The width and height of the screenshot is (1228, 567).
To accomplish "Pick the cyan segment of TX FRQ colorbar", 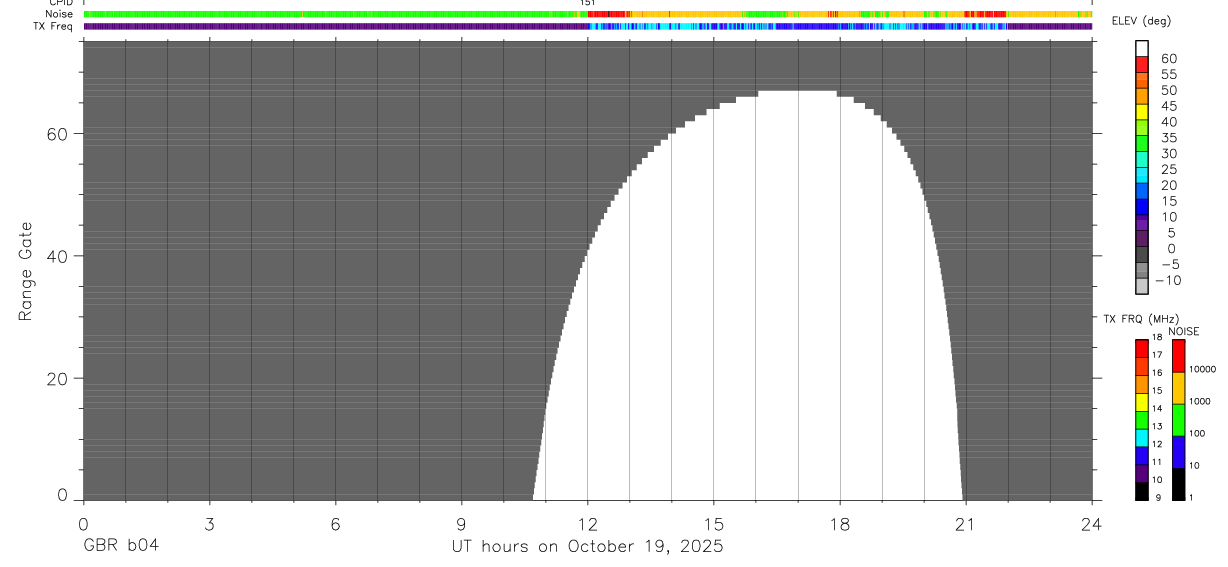I will tap(1142, 438).
